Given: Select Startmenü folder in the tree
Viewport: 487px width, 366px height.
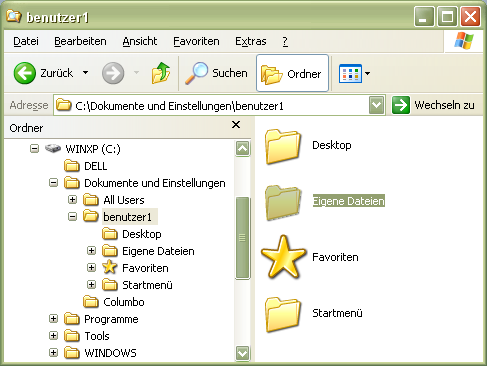Looking at the screenshot, I should [137, 285].
